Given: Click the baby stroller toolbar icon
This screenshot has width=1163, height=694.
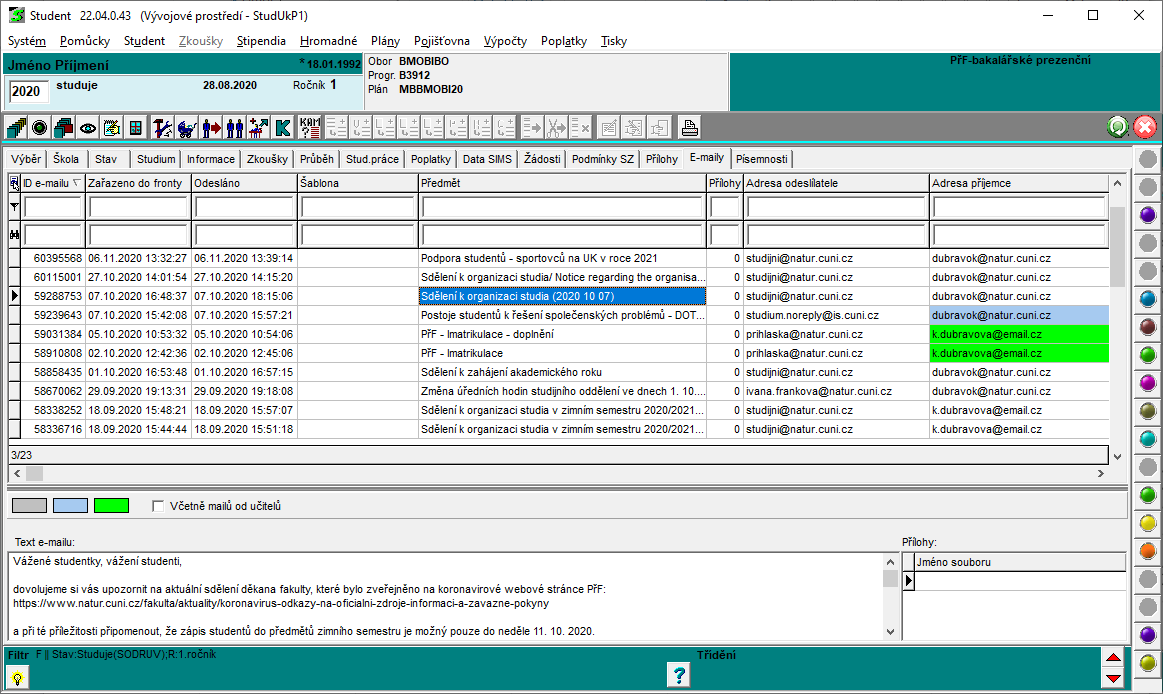Looking at the screenshot, I should click(187, 128).
